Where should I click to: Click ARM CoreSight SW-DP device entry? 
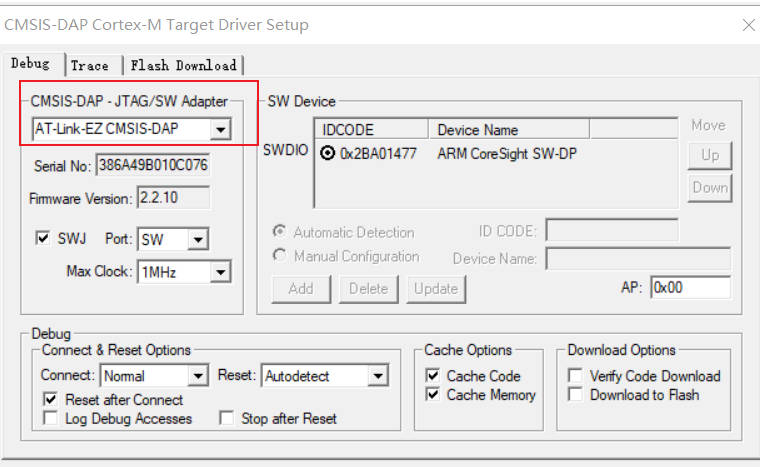pos(507,154)
